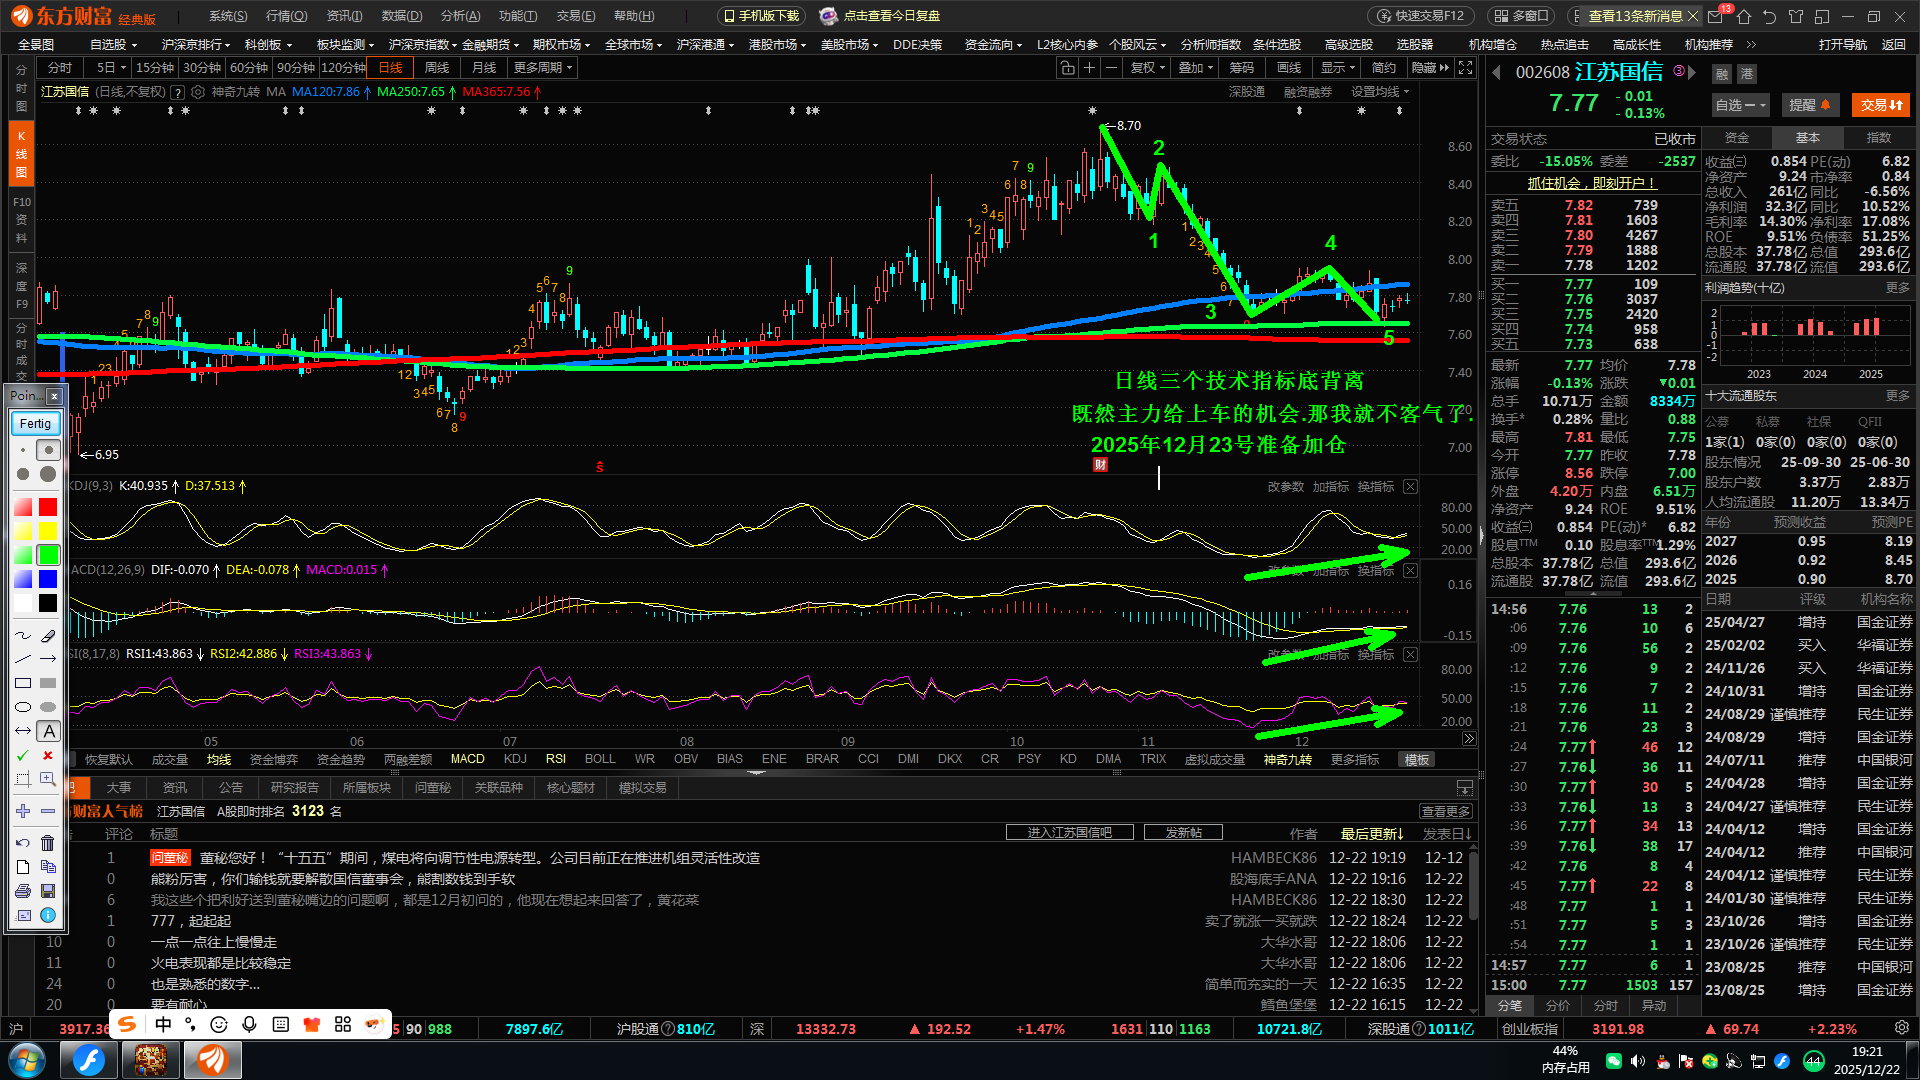Click 抓住机会，即刻开户 link
Image resolution: width=1920 pixels, height=1080 pixels.
[1592, 183]
